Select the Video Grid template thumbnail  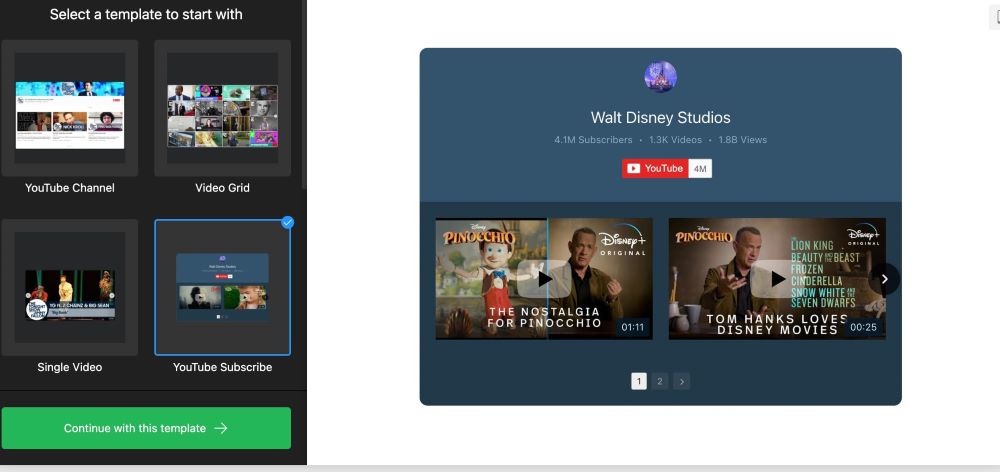tap(223, 108)
